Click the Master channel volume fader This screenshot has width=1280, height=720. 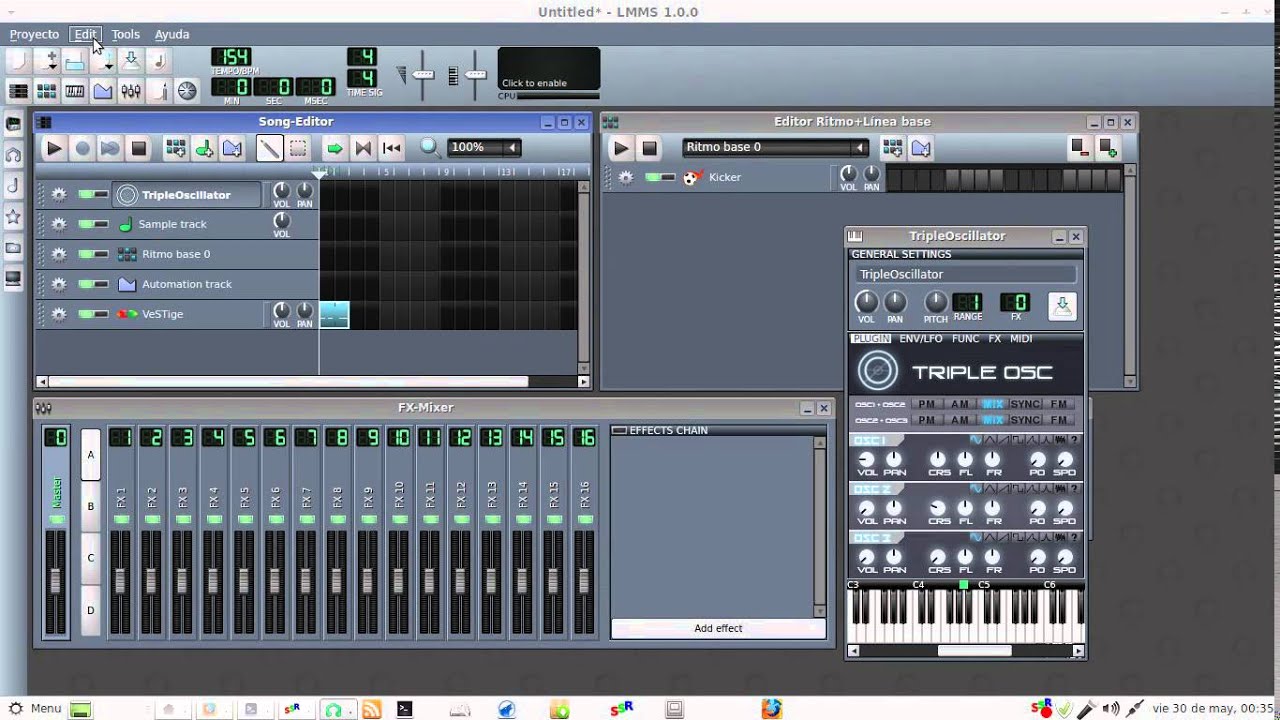56,580
